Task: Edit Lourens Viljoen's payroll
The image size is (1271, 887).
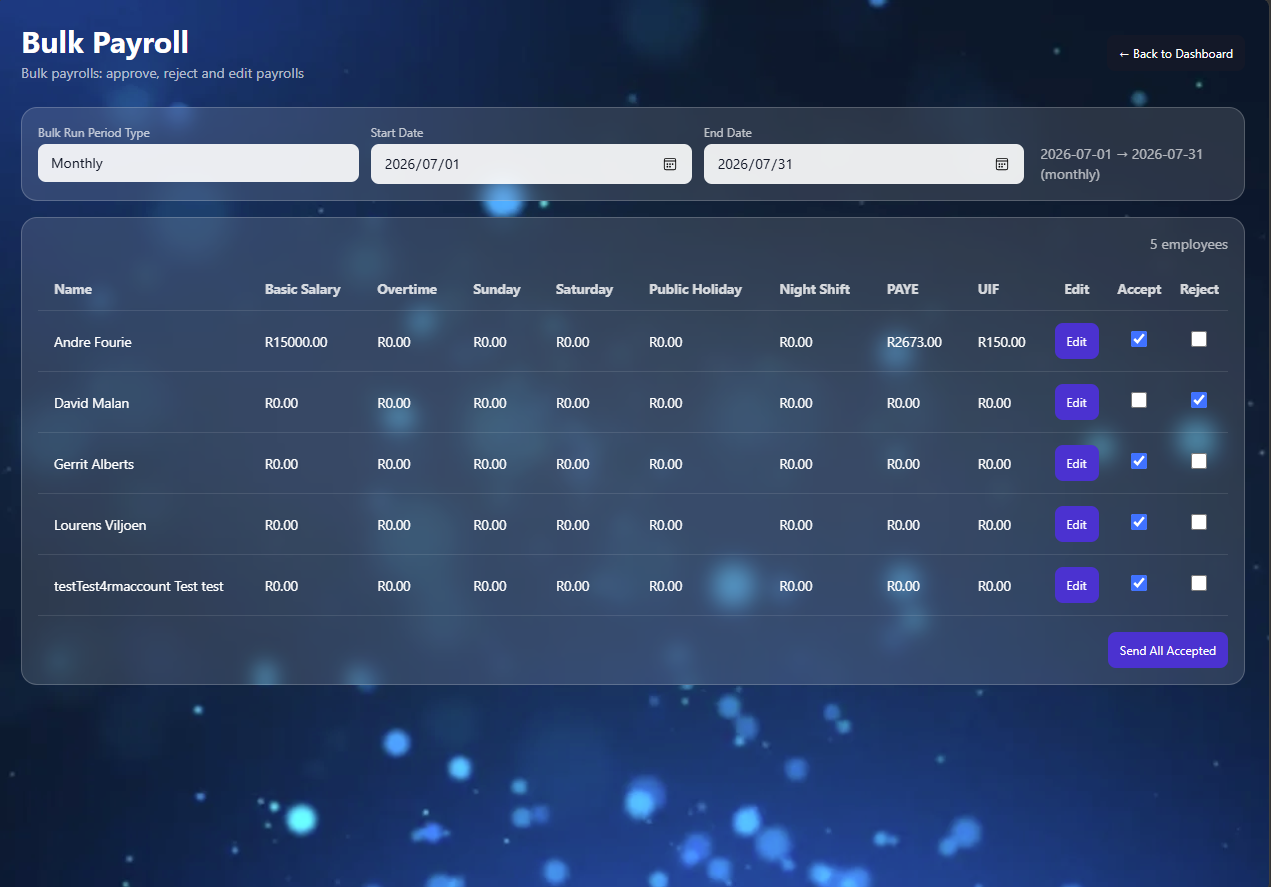Action: click(x=1077, y=525)
